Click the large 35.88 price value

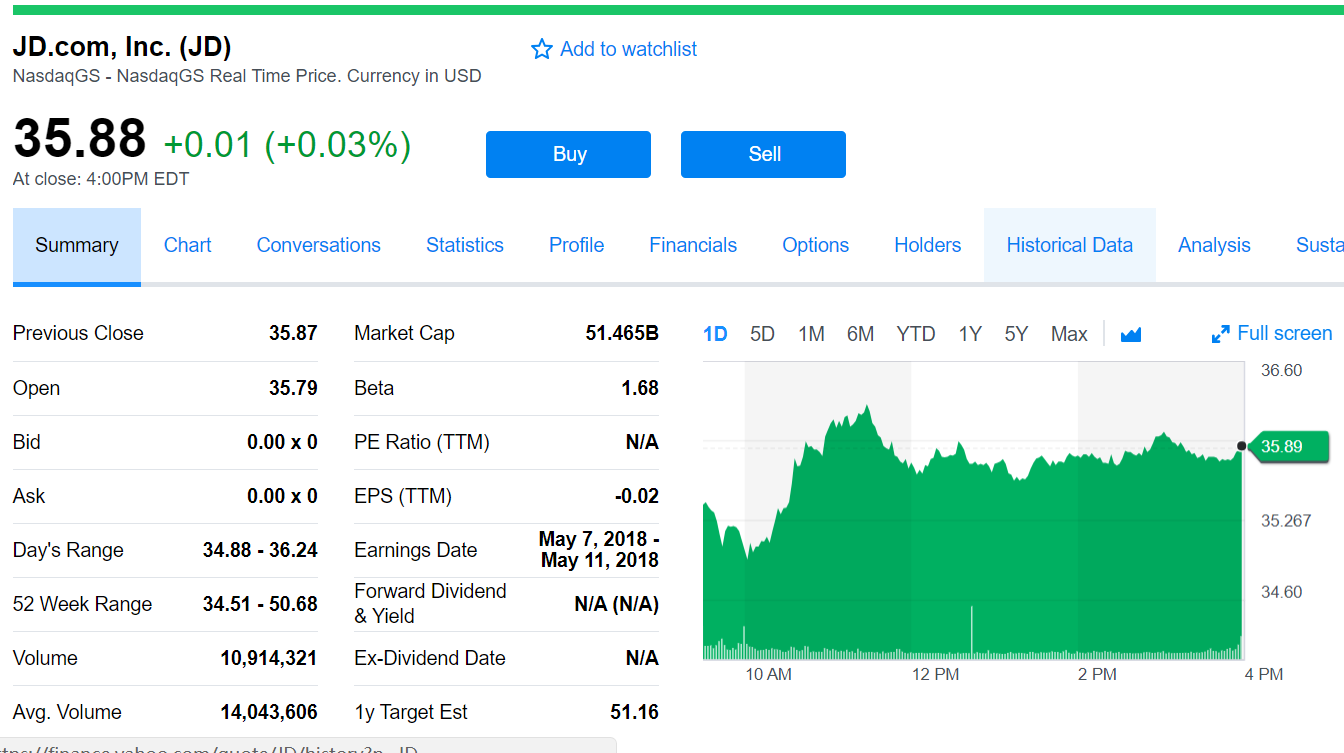pos(80,138)
